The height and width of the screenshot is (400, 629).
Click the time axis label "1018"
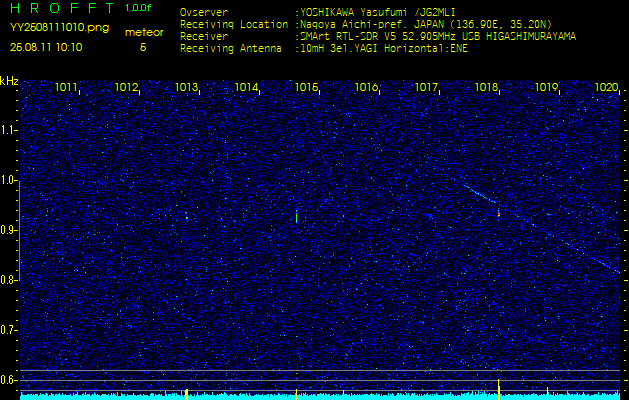(485, 87)
